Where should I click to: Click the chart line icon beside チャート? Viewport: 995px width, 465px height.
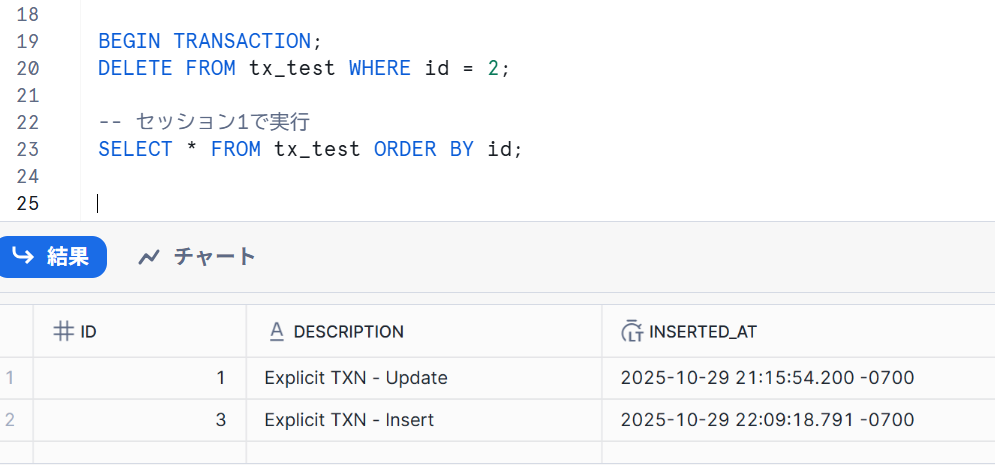pyautogui.click(x=149, y=258)
